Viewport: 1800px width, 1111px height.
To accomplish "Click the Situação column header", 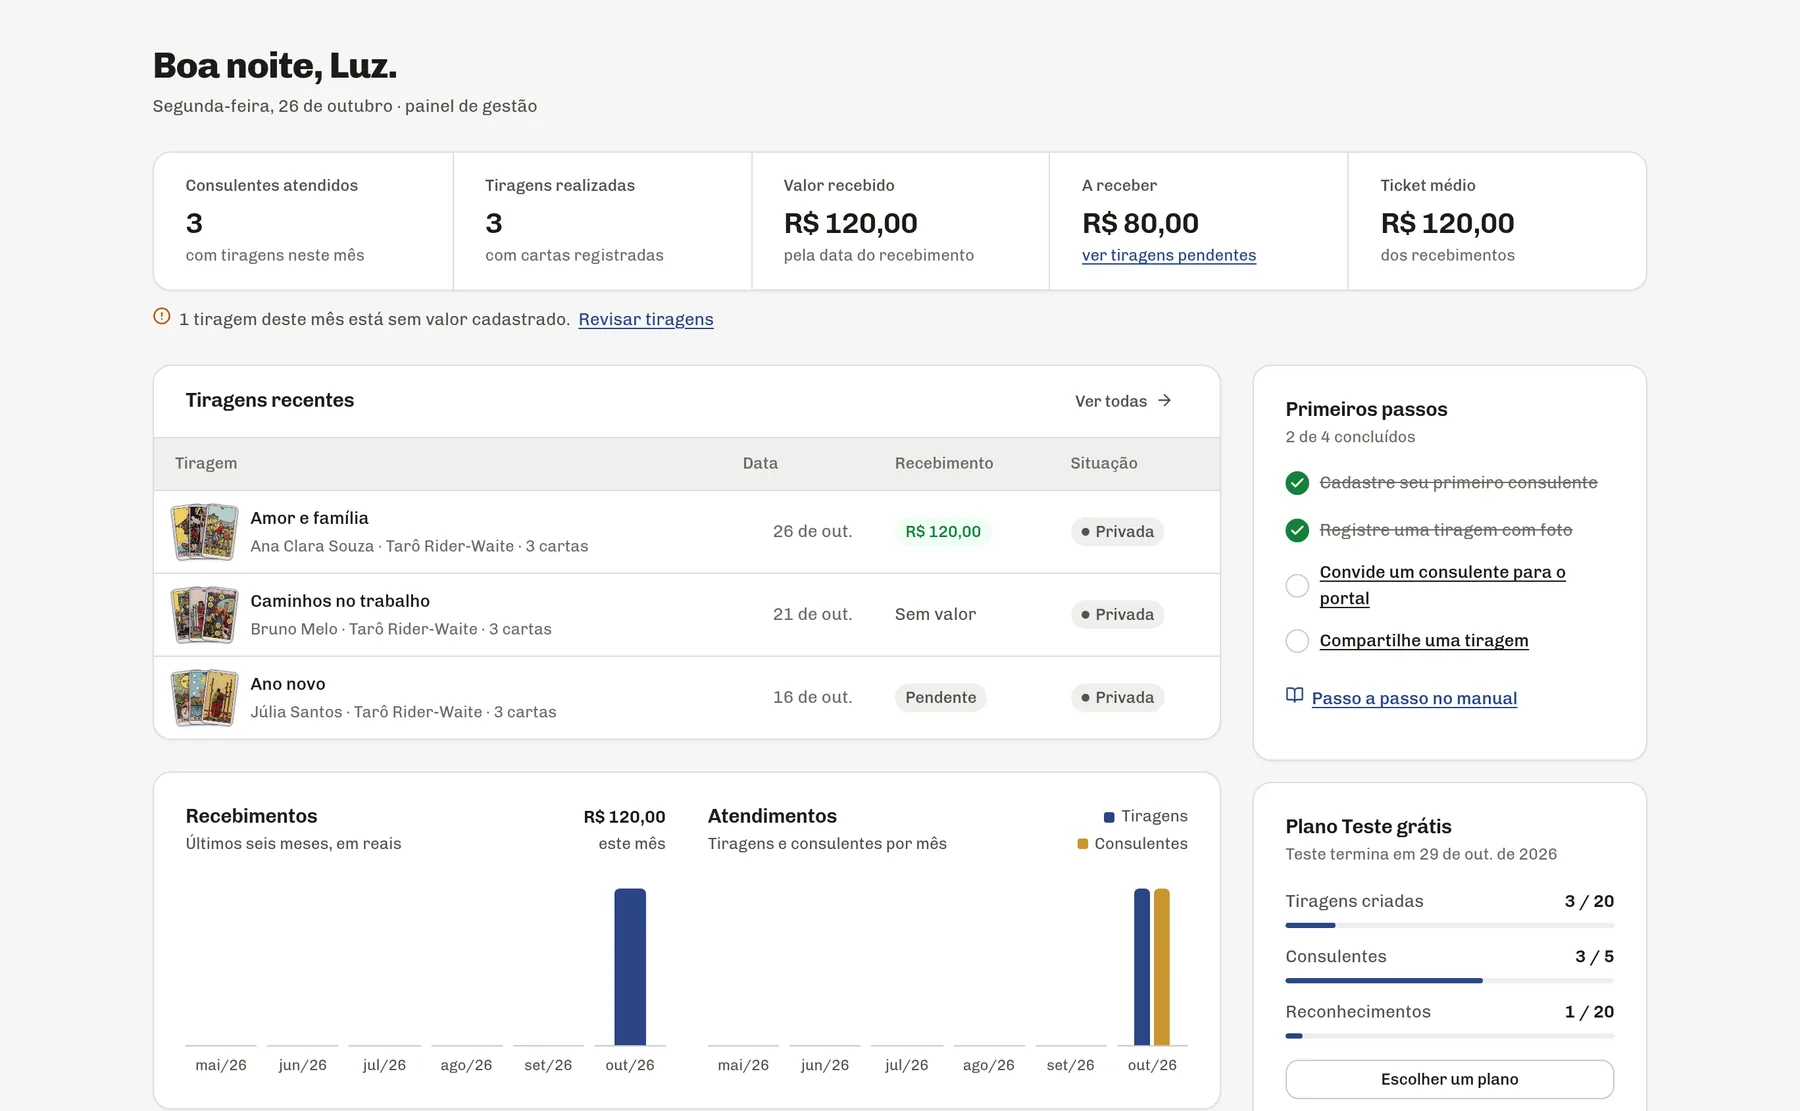I will coord(1104,463).
